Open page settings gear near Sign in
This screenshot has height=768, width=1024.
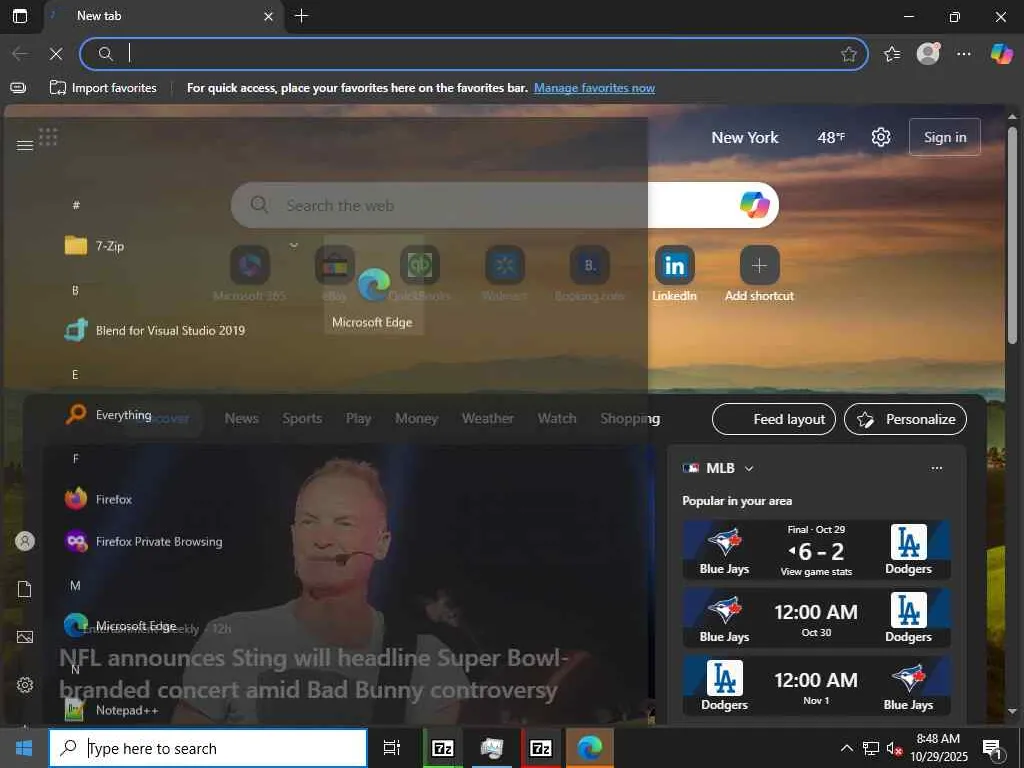pos(880,137)
